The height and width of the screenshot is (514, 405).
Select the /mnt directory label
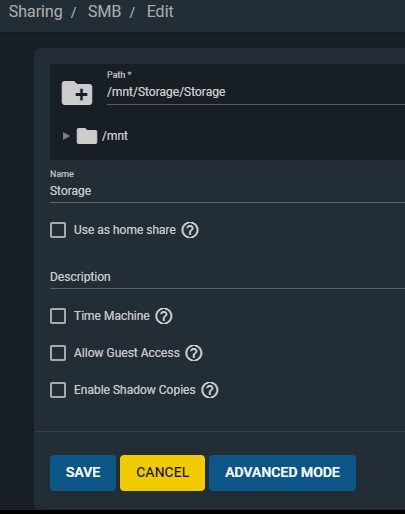[115, 136]
